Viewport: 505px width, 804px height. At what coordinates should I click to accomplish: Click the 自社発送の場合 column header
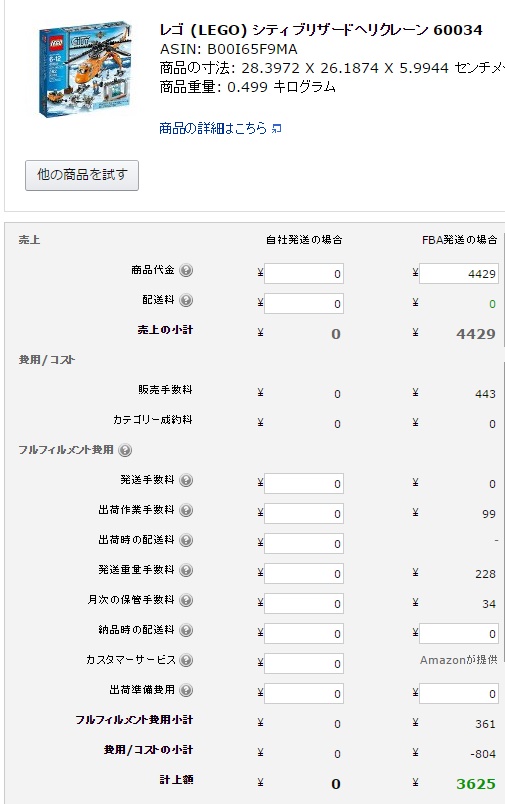pyautogui.click(x=304, y=239)
